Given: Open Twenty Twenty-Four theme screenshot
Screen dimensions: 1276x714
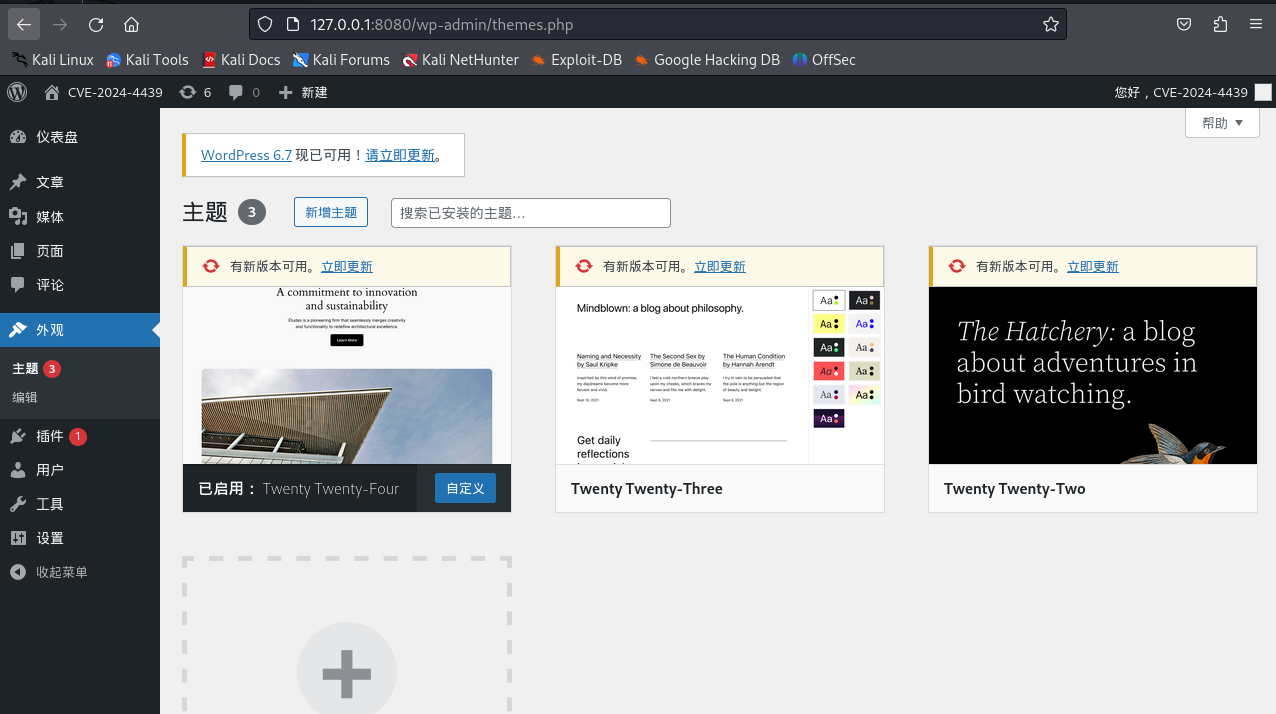Looking at the screenshot, I should 347,375.
